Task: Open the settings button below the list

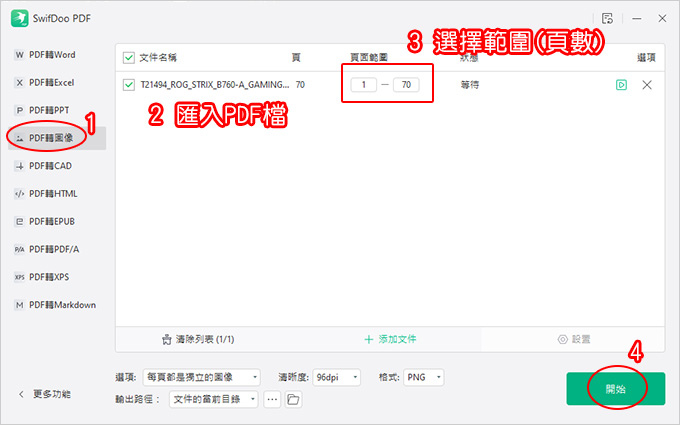Action: [574, 339]
